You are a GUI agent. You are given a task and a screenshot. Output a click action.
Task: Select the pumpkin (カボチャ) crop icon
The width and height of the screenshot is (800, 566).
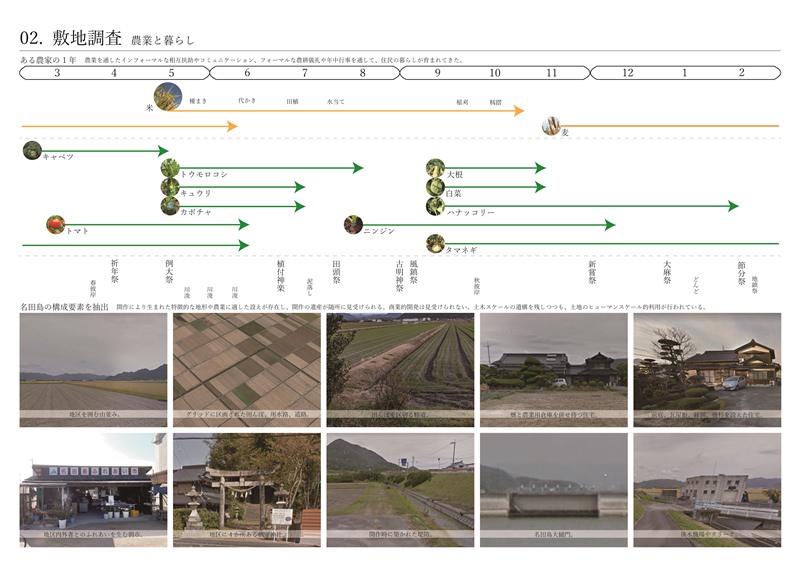coord(170,206)
